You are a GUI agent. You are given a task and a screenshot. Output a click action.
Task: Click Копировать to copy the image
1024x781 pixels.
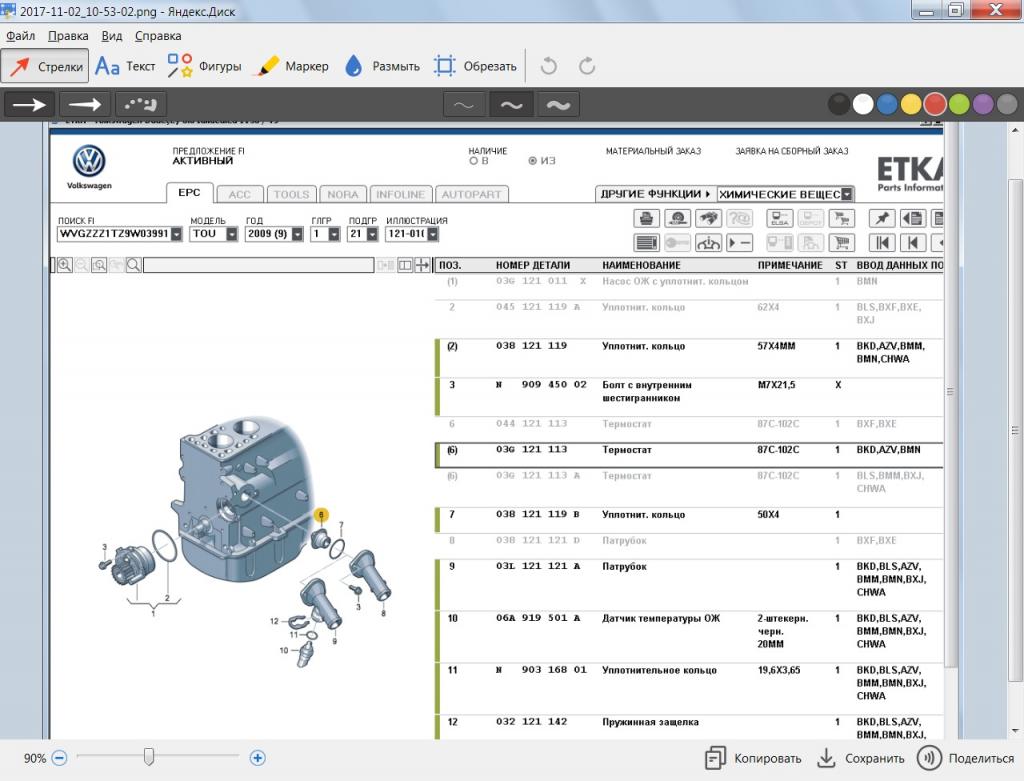[753, 758]
